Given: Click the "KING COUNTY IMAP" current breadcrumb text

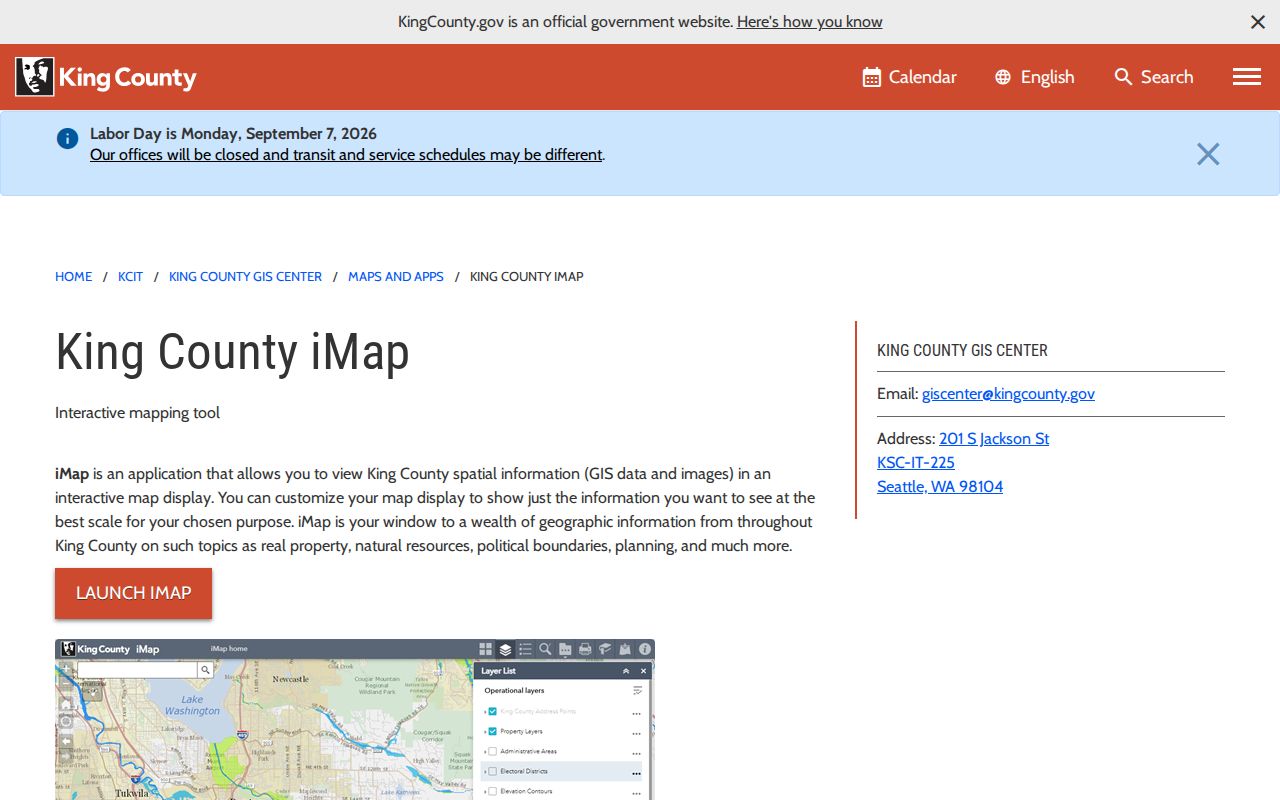Looking at the screenshot, I should [526, 277].
